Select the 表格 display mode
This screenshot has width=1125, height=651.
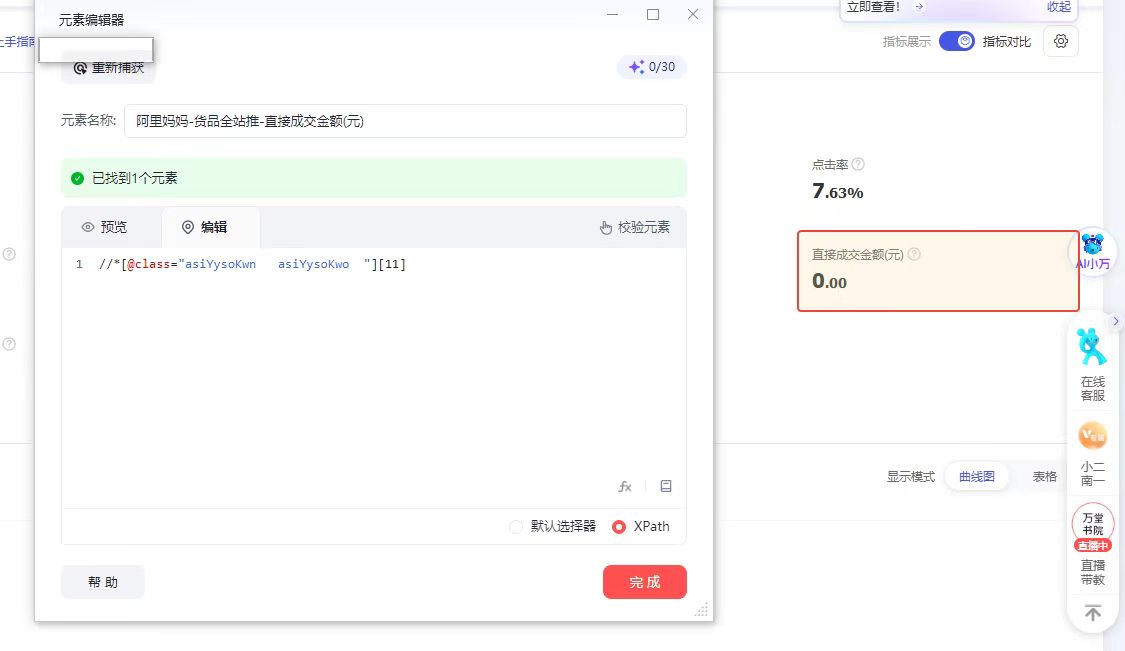(1044, 477)
